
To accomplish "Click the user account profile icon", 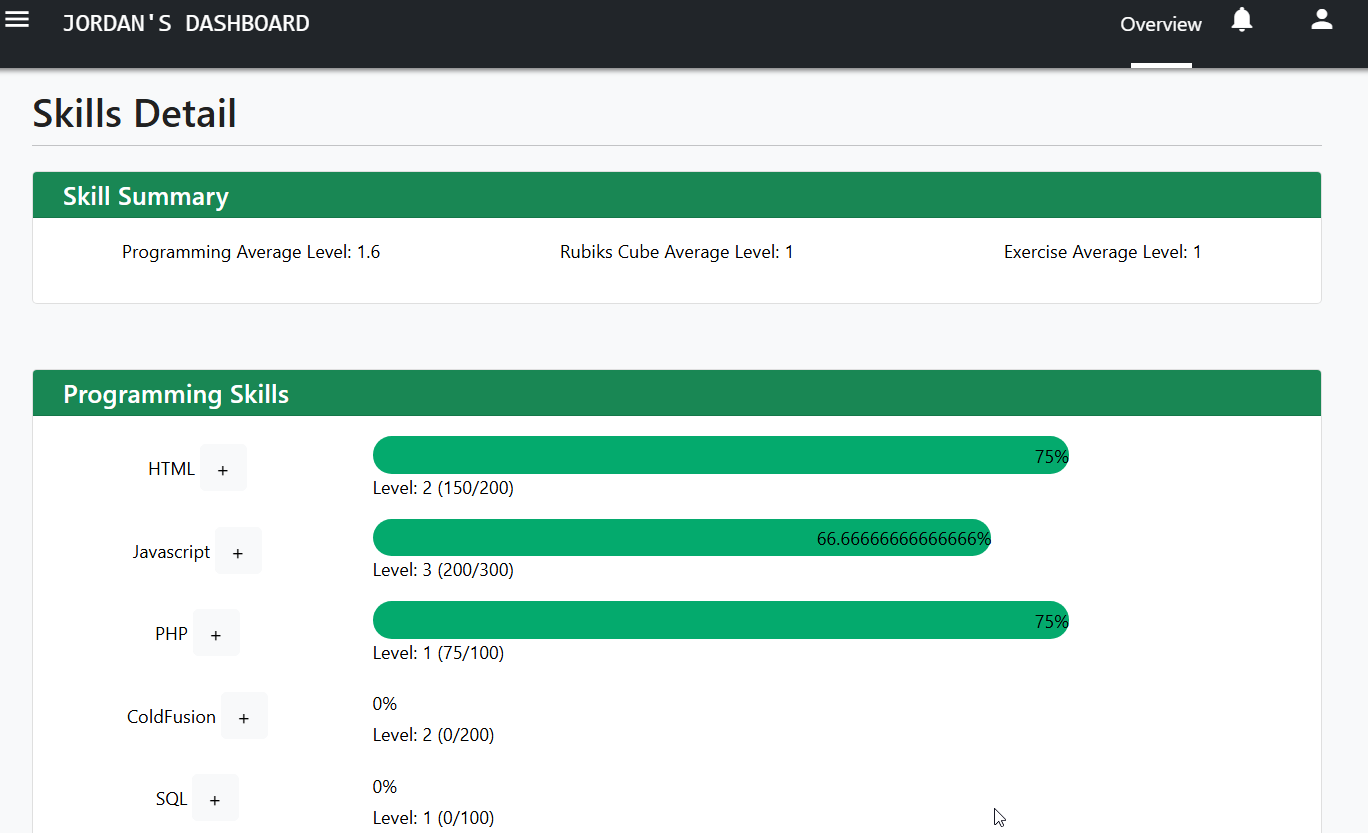I will [1321, 20].
